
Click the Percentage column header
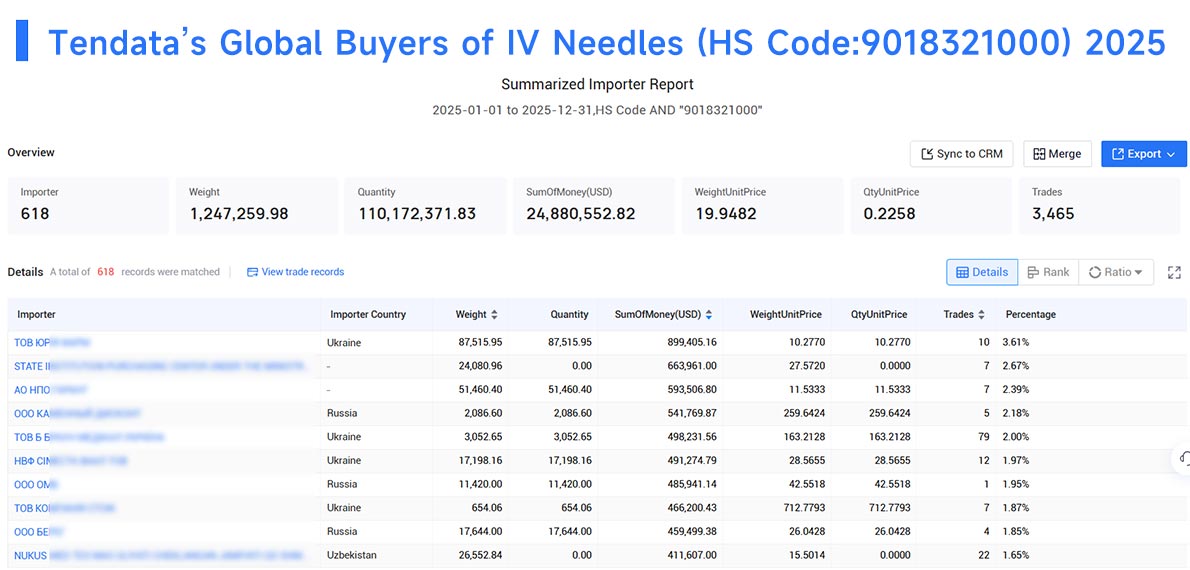click(x=1031, y=314)
